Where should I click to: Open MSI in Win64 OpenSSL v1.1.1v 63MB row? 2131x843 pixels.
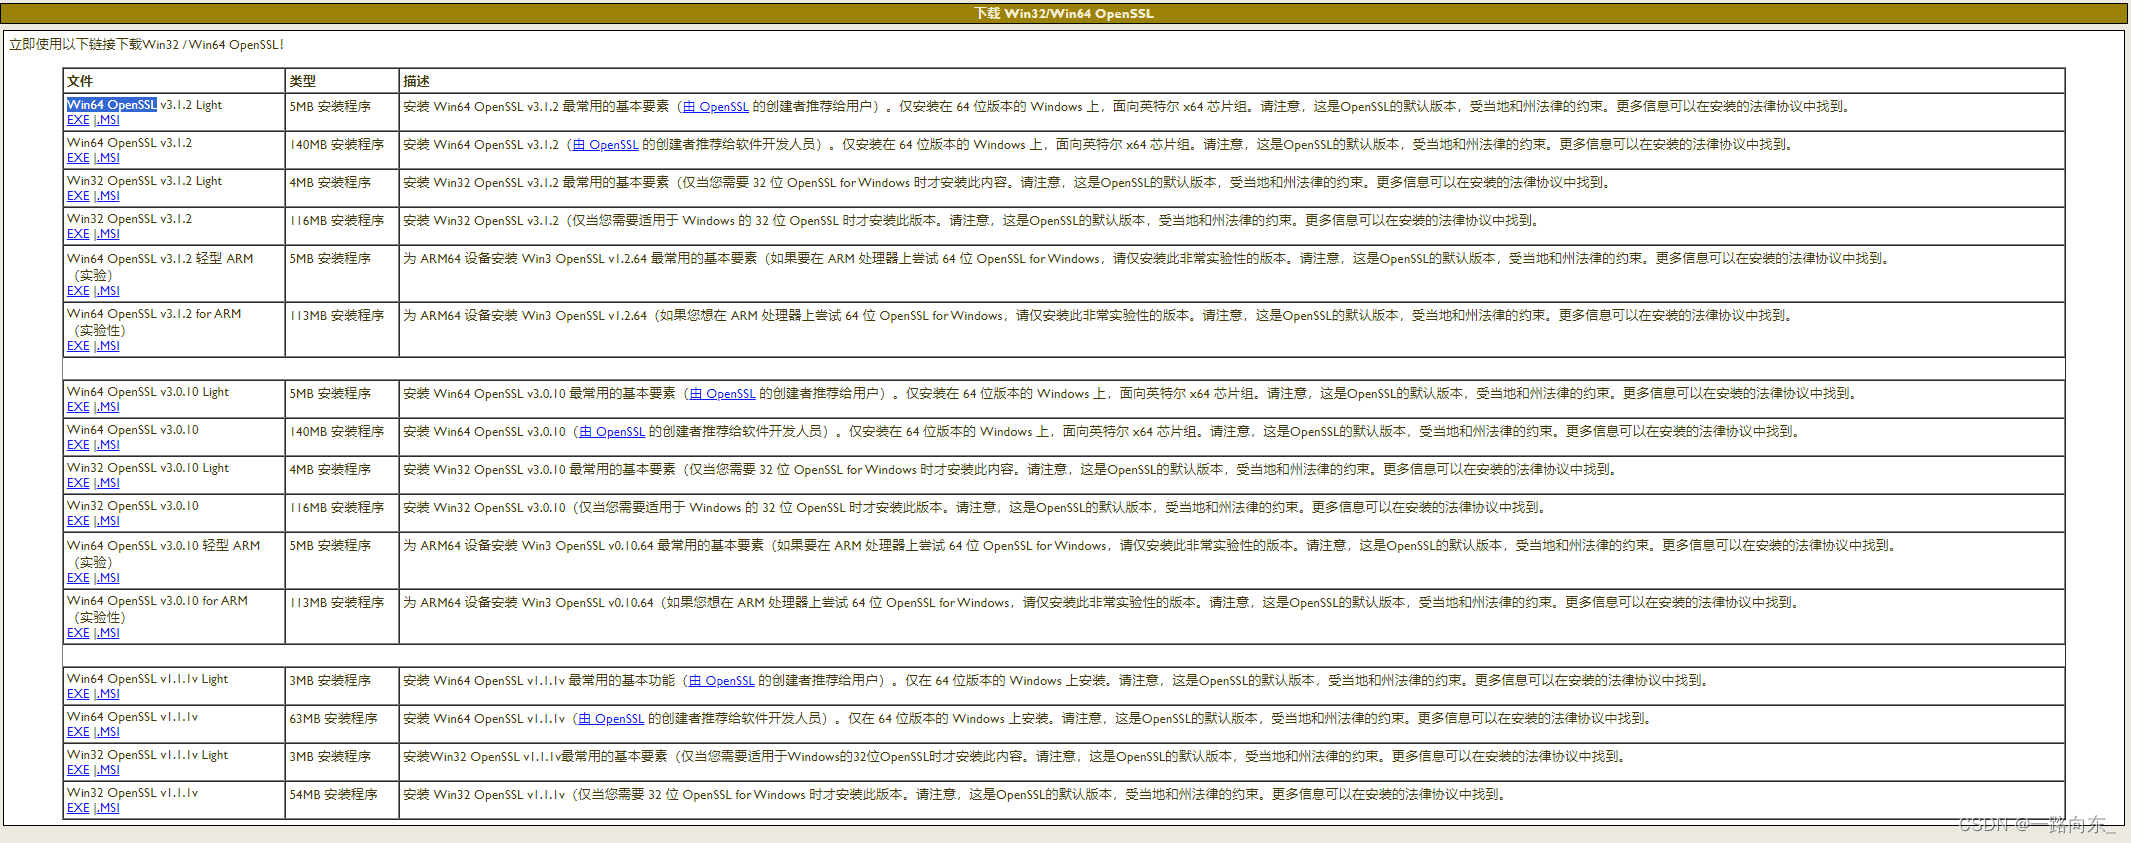tap(107, 732)
